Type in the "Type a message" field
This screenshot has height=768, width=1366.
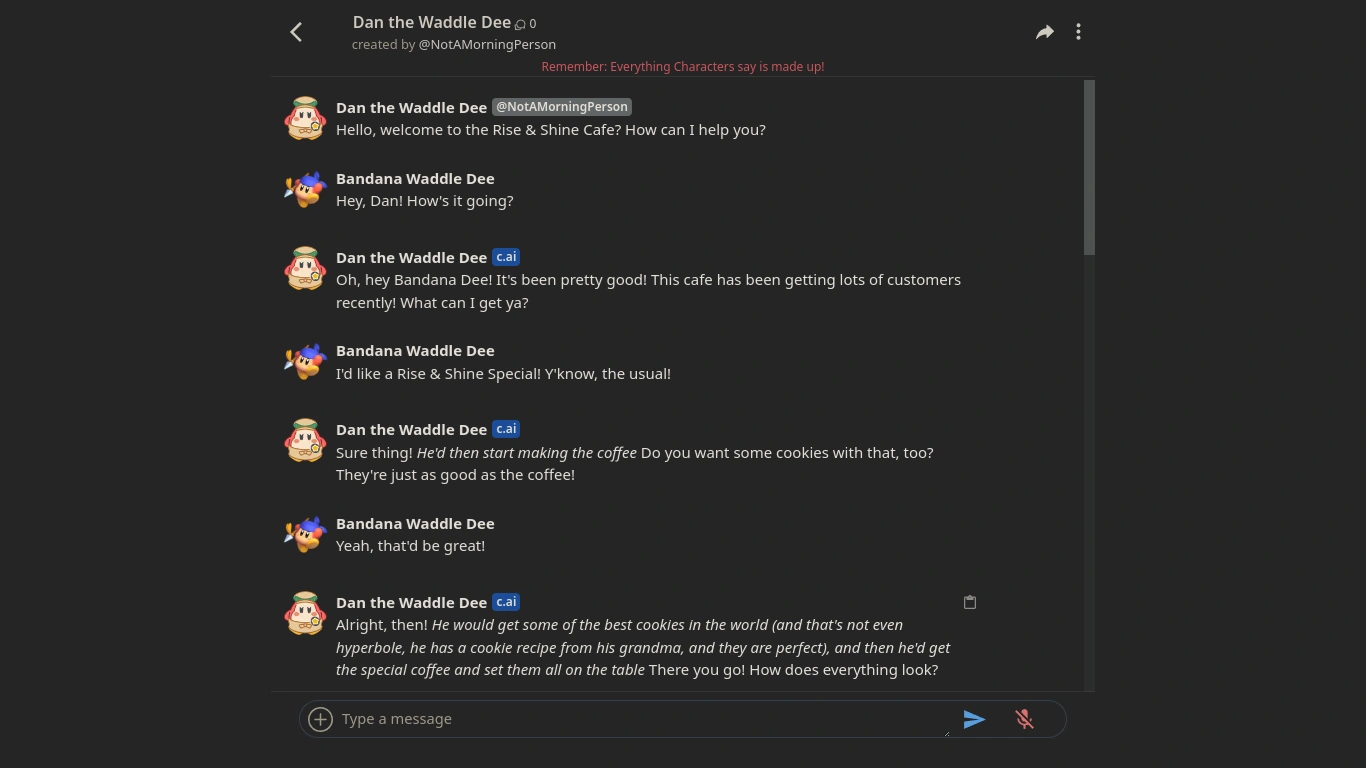pyautogui.click(x=640, y=719)
